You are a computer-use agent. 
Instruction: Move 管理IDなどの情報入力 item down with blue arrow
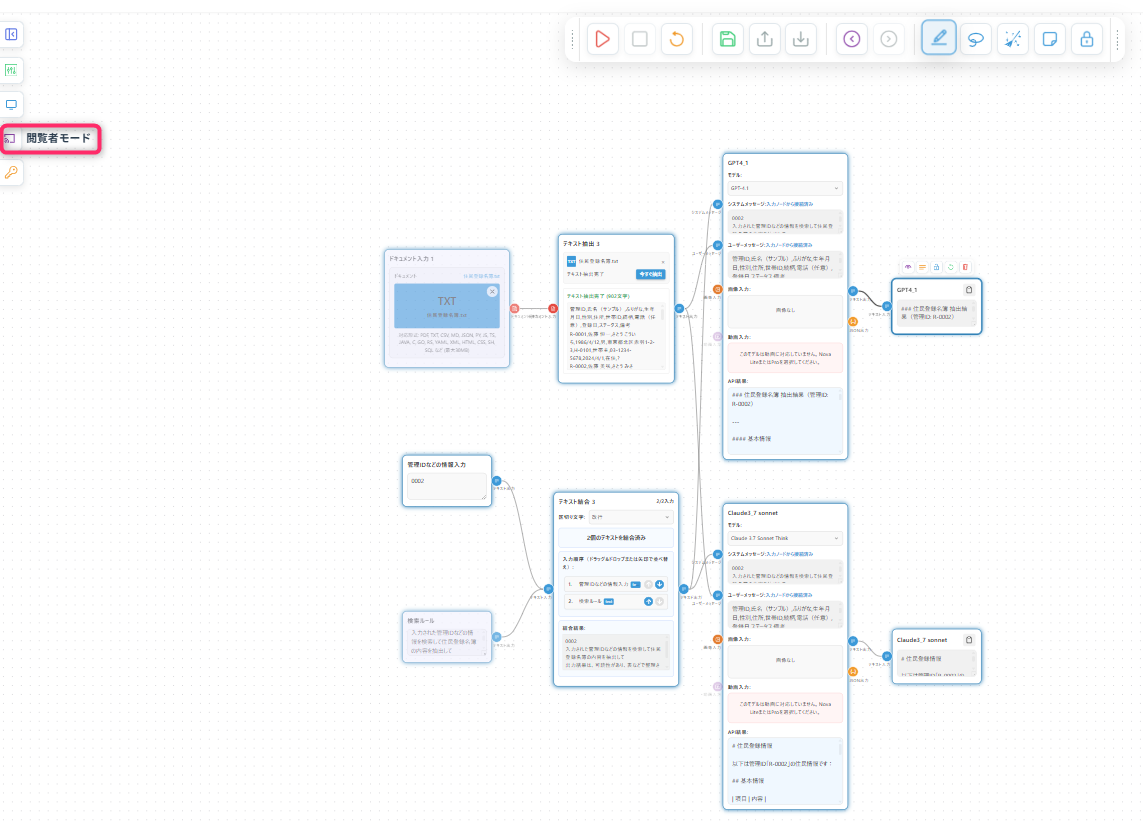tap(659, 584)
